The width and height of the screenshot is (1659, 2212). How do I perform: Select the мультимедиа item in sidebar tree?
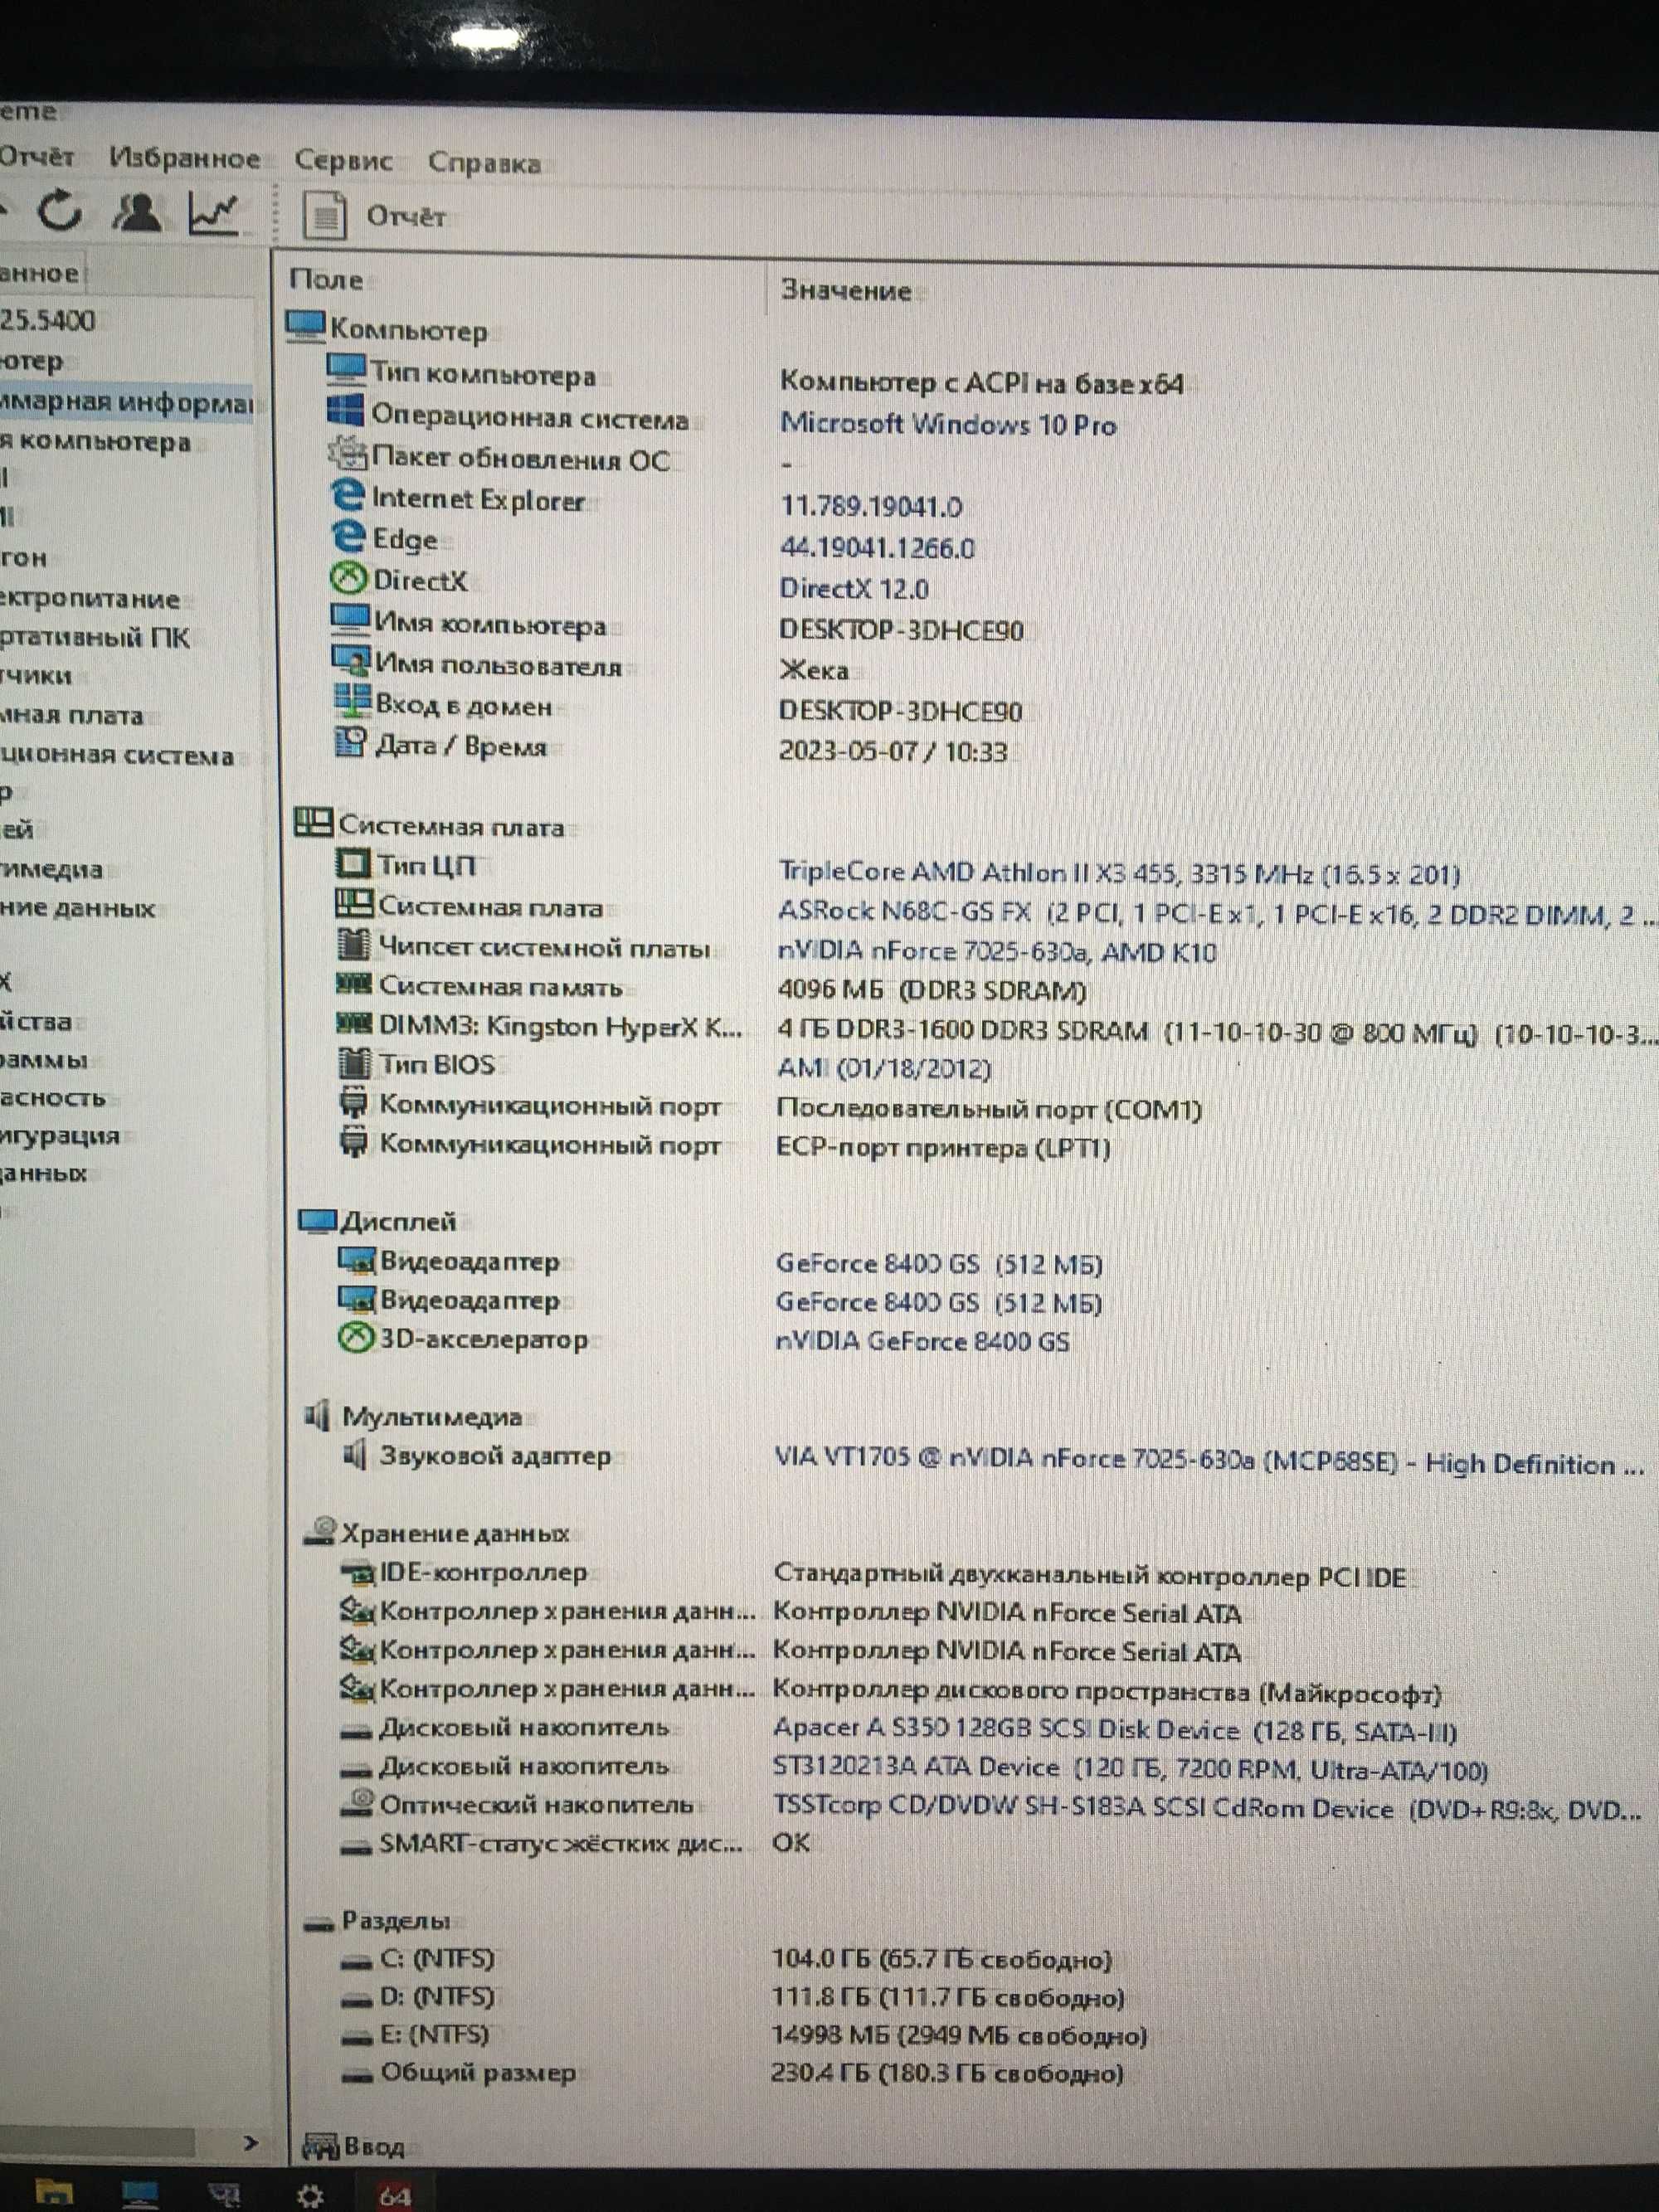[x=51, y=869]
